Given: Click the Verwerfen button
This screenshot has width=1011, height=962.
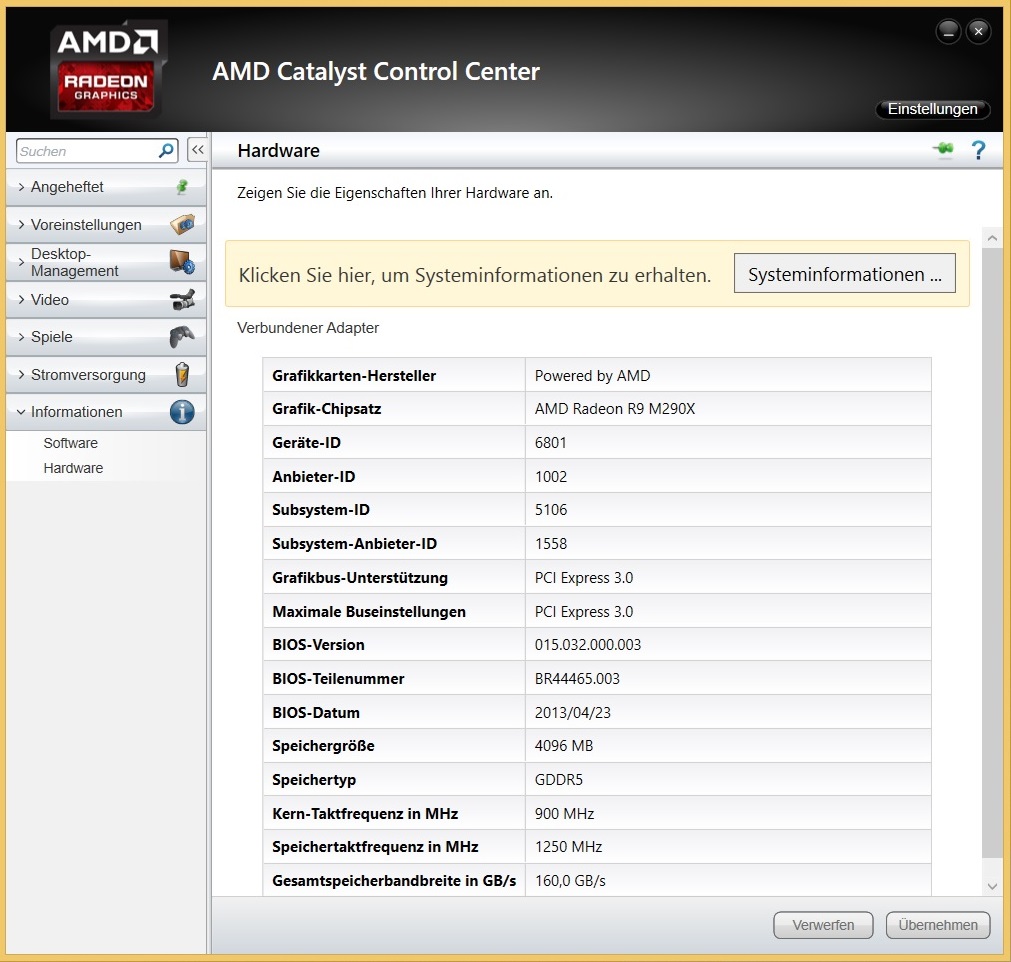Looking at the screenshot, I should tap(823, 925).
